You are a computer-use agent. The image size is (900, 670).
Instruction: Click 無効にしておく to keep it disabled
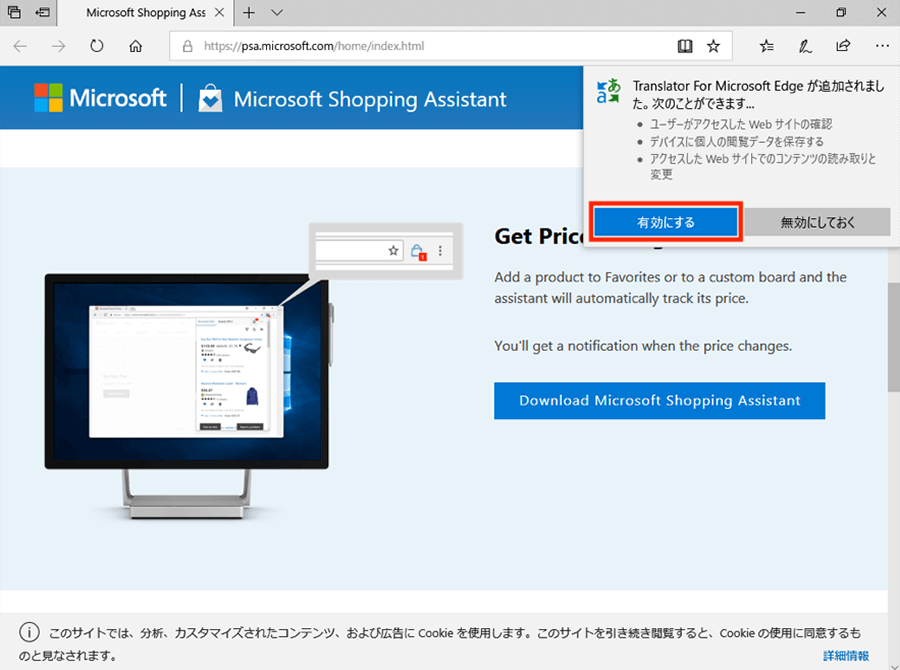(817, 222)
